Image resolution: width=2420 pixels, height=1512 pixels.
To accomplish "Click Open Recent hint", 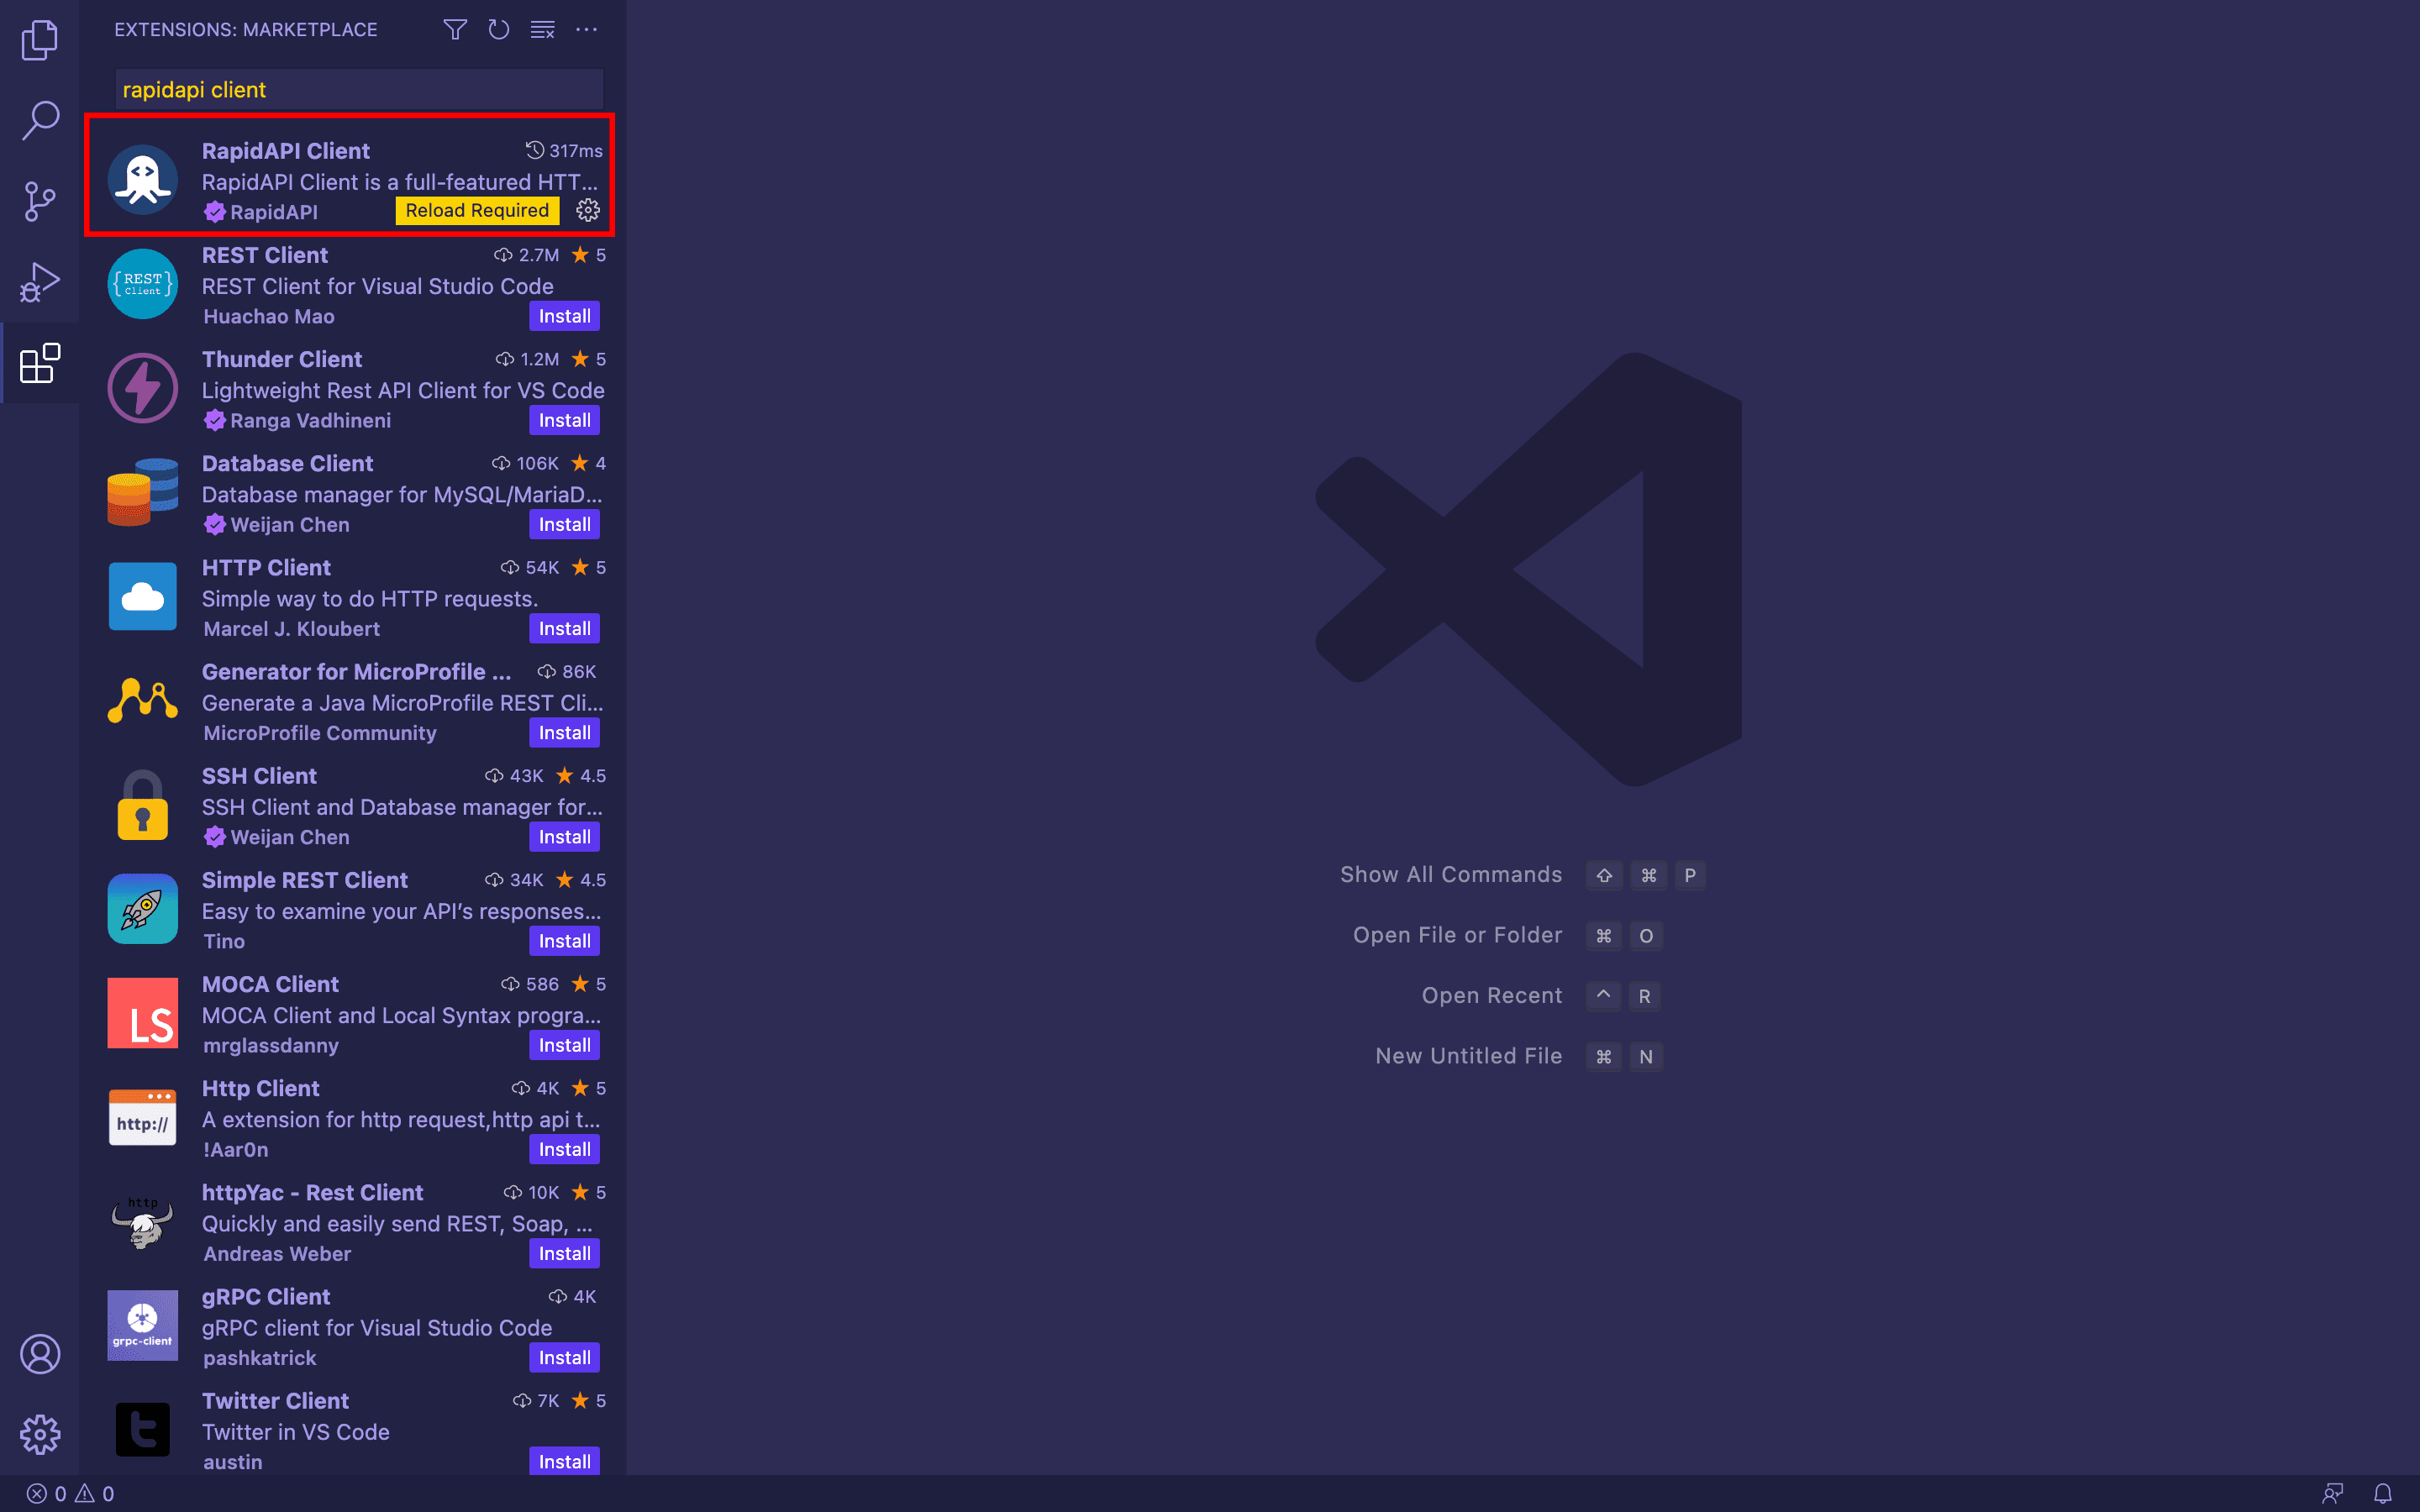I will (x=1492, y=995).
